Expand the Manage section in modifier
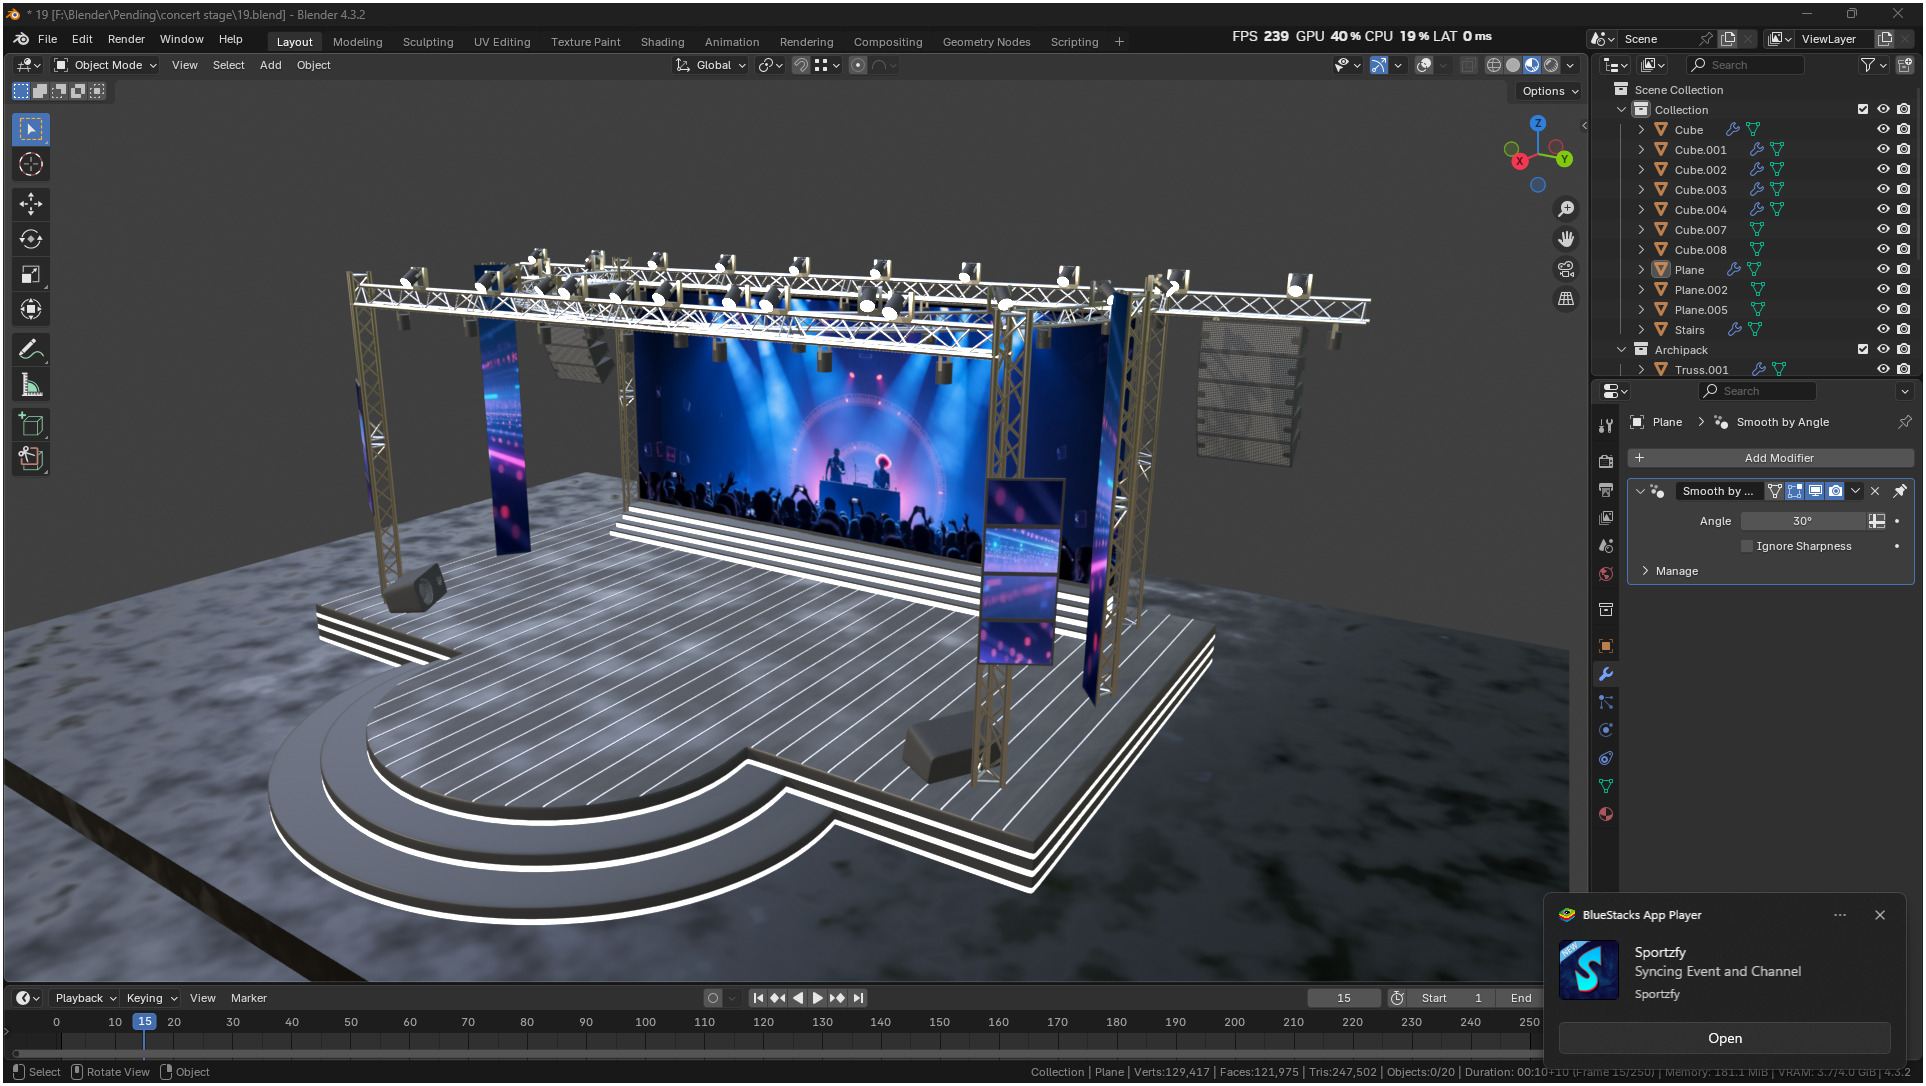This screenshot has height=1086, width=1926. click(x=1646, y=571)
